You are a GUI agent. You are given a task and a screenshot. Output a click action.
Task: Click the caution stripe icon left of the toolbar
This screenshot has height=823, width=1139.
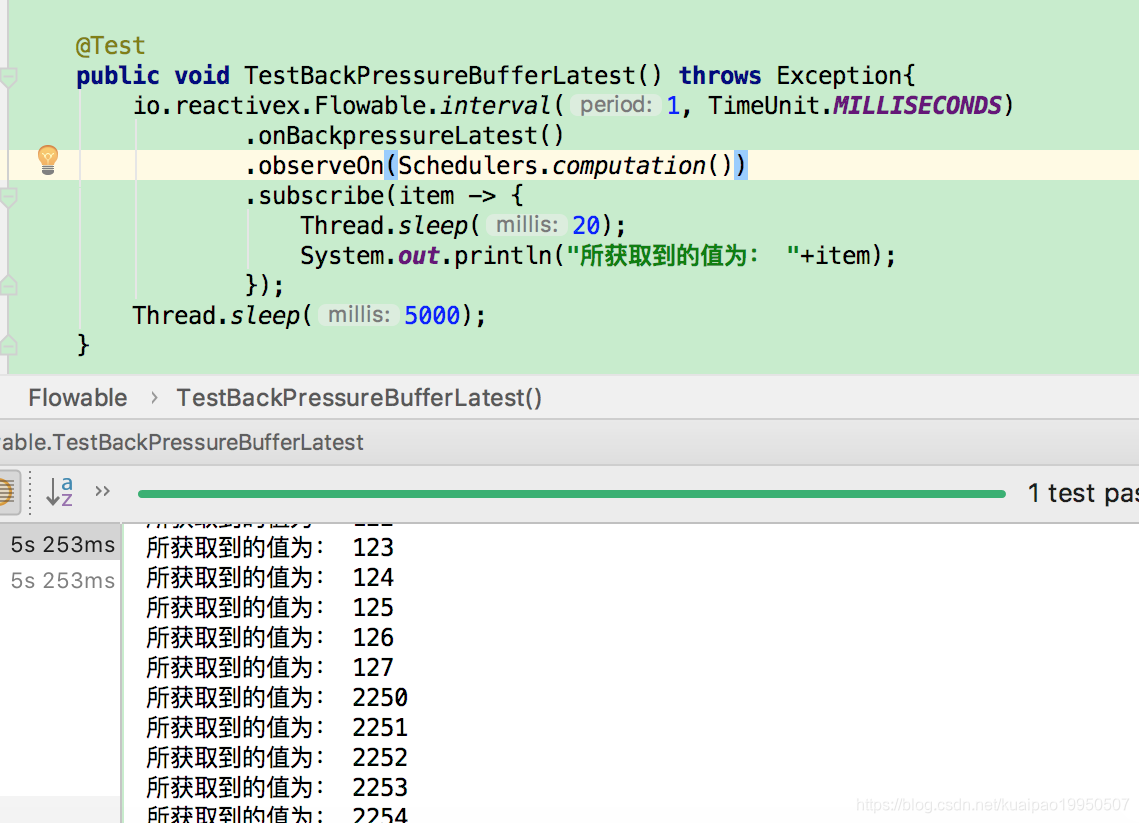click(x=8, y=492)
